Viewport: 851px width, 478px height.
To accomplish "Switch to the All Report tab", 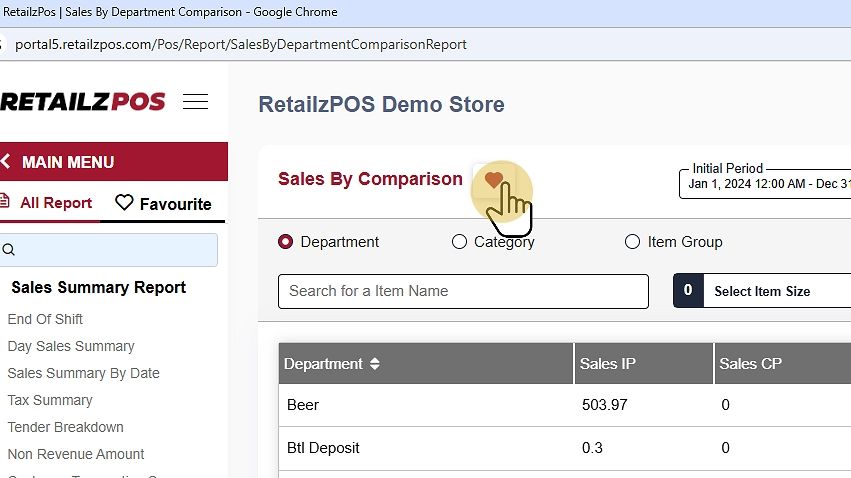I will point(50,203).
